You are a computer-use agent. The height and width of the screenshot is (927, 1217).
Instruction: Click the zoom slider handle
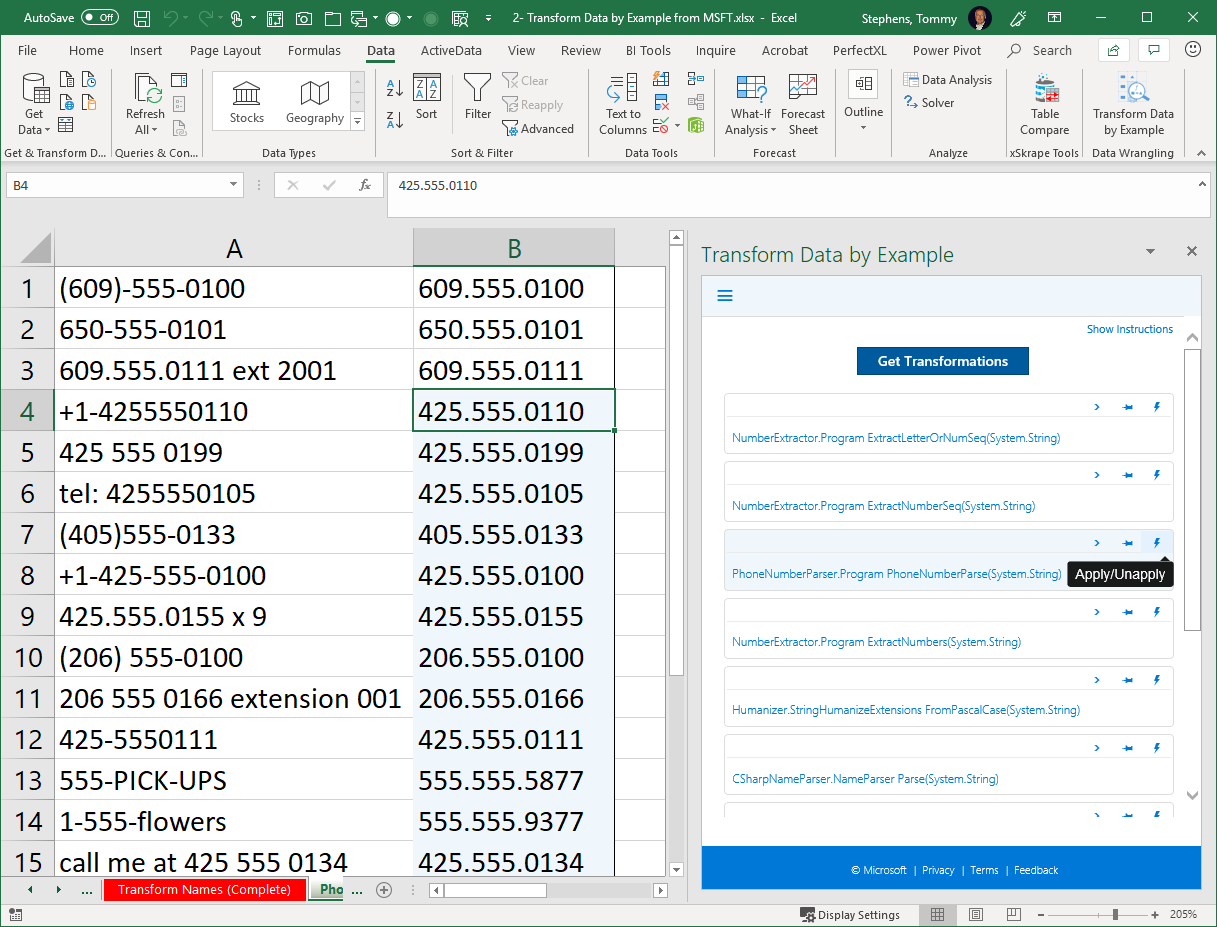click(1115, 914)
